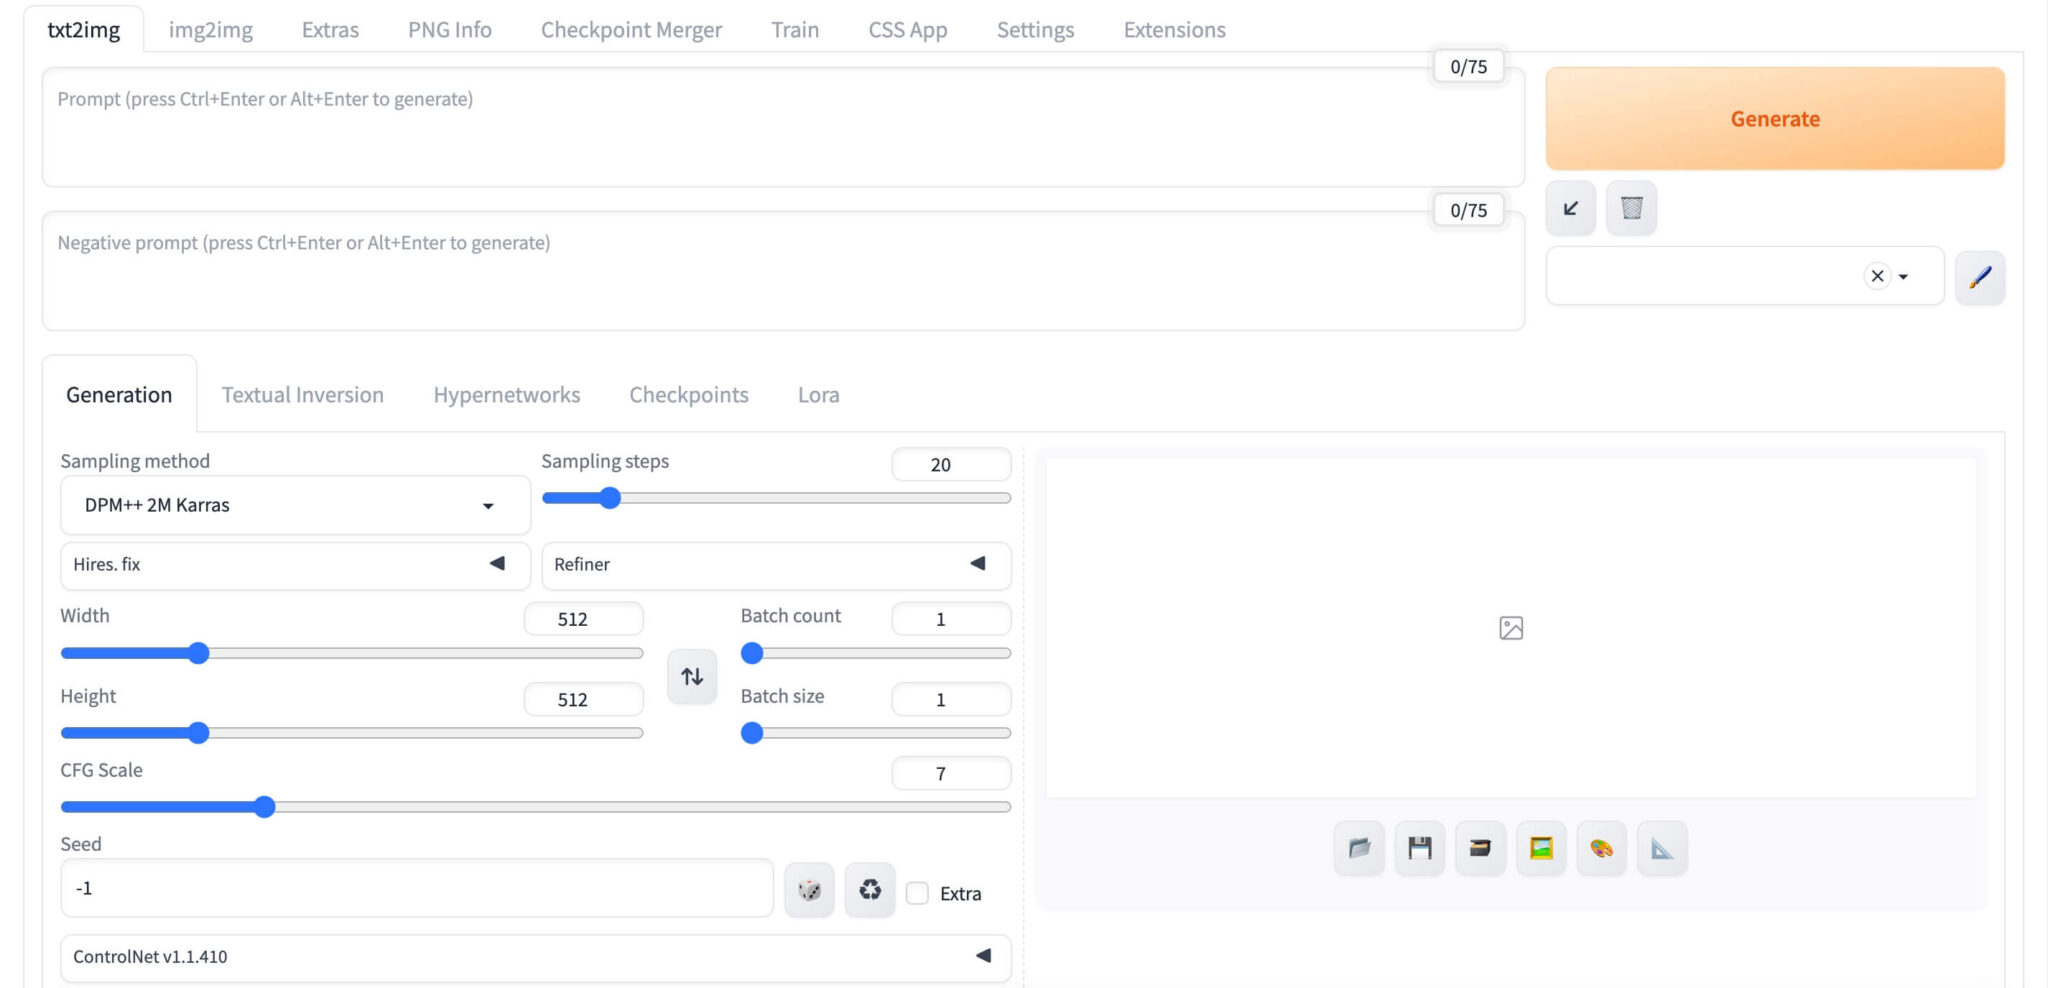Send image to inpaint palette icon

pyautogui.click(x=1601, y=848)
